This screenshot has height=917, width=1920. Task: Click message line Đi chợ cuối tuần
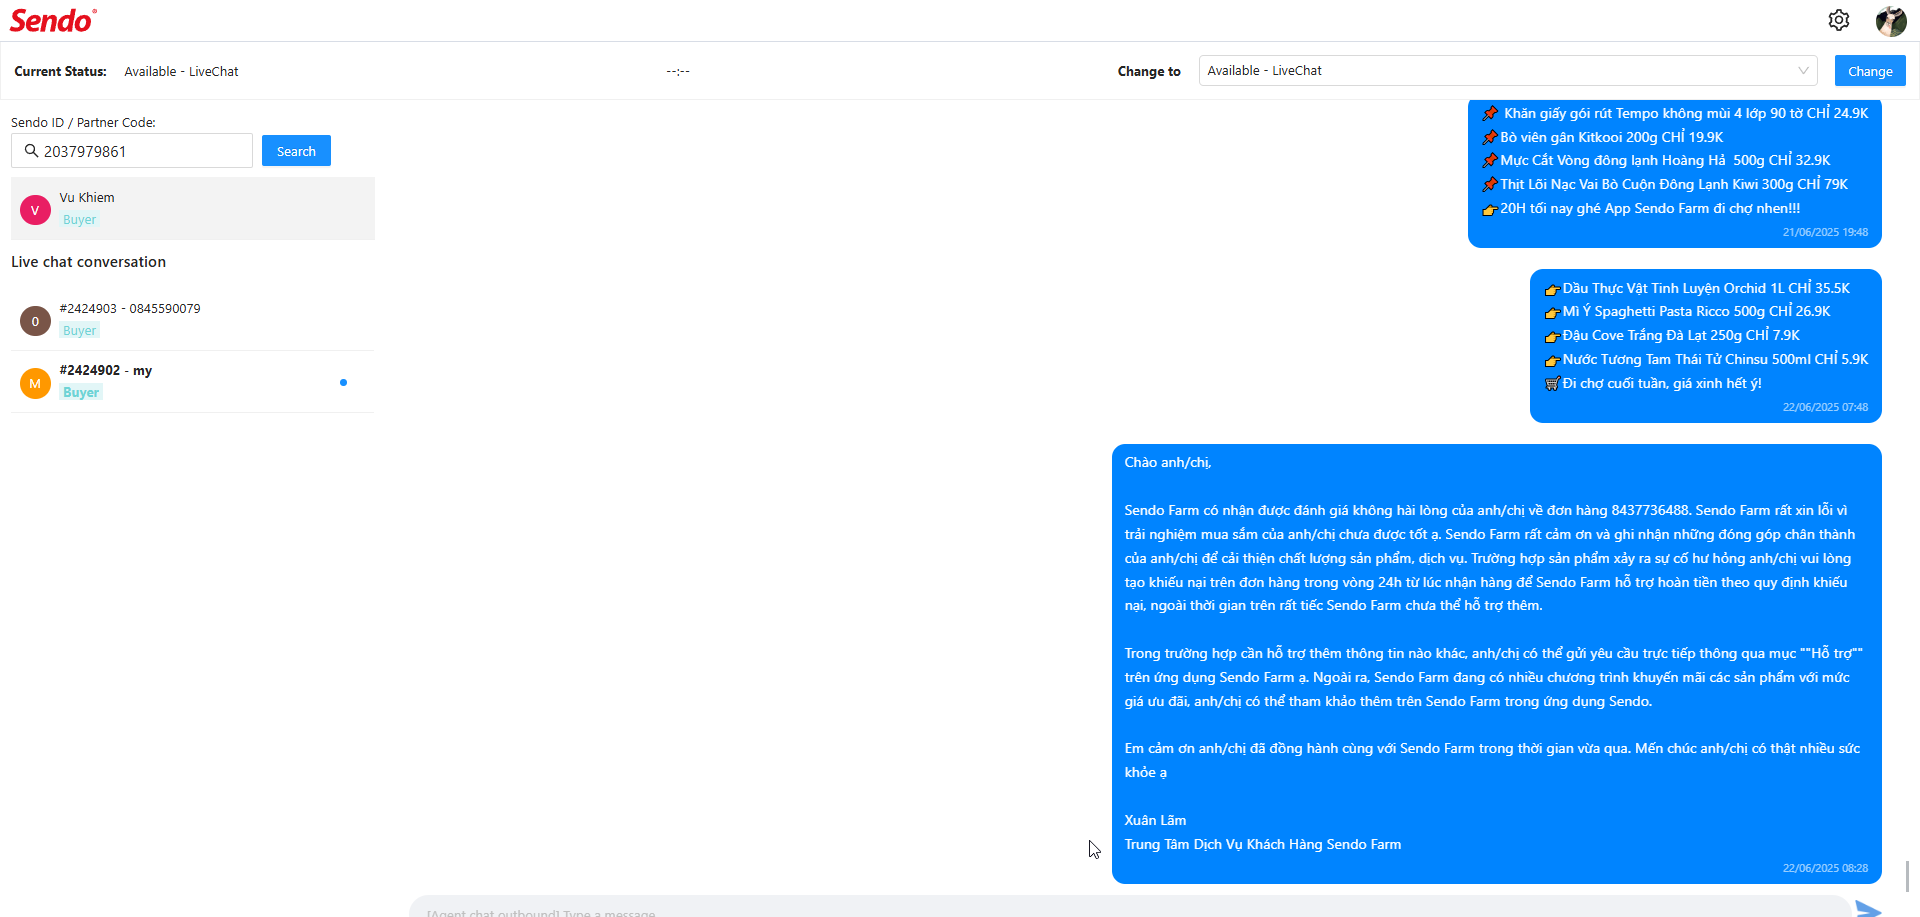tap(1653, 383)
